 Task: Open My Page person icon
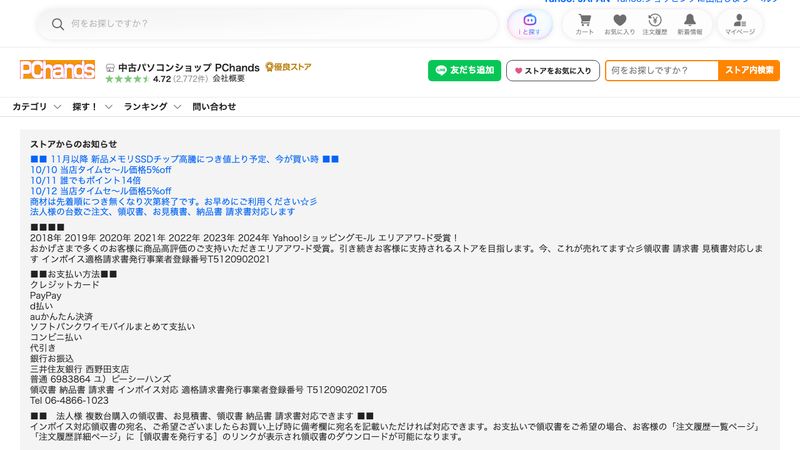(x=740, y=24)
